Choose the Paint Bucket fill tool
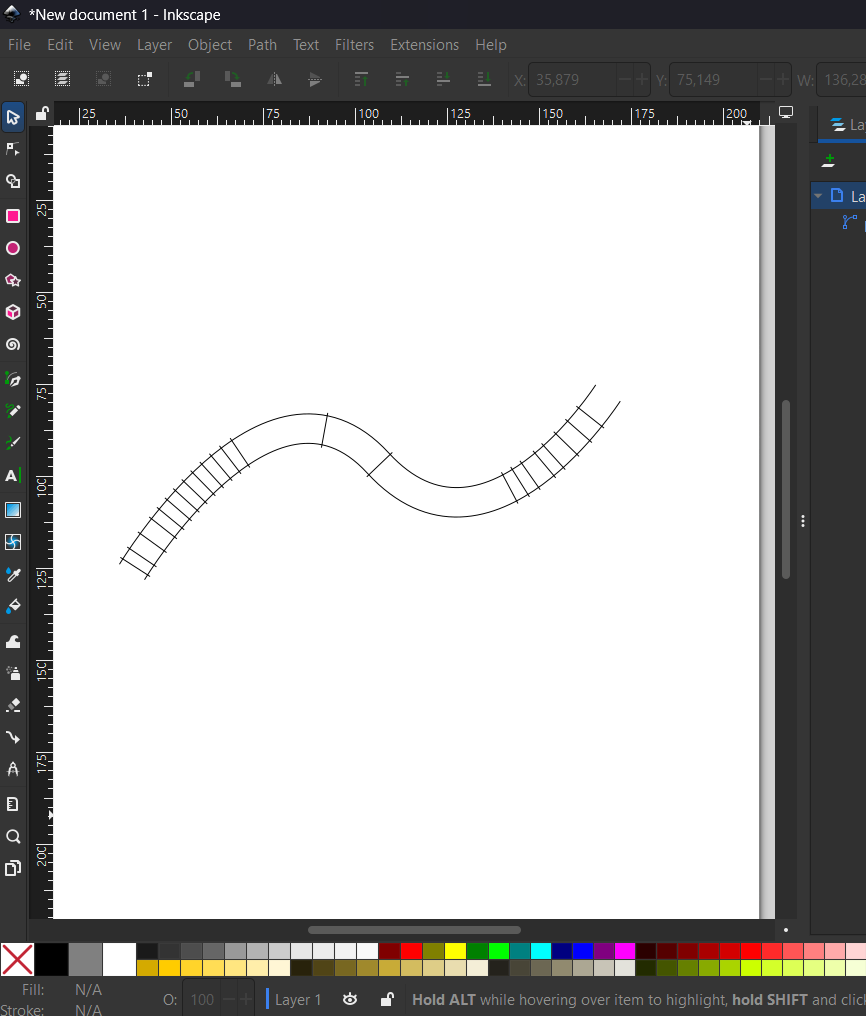The height and width of the screenshot is (1016, 866). tap(13, 606)
